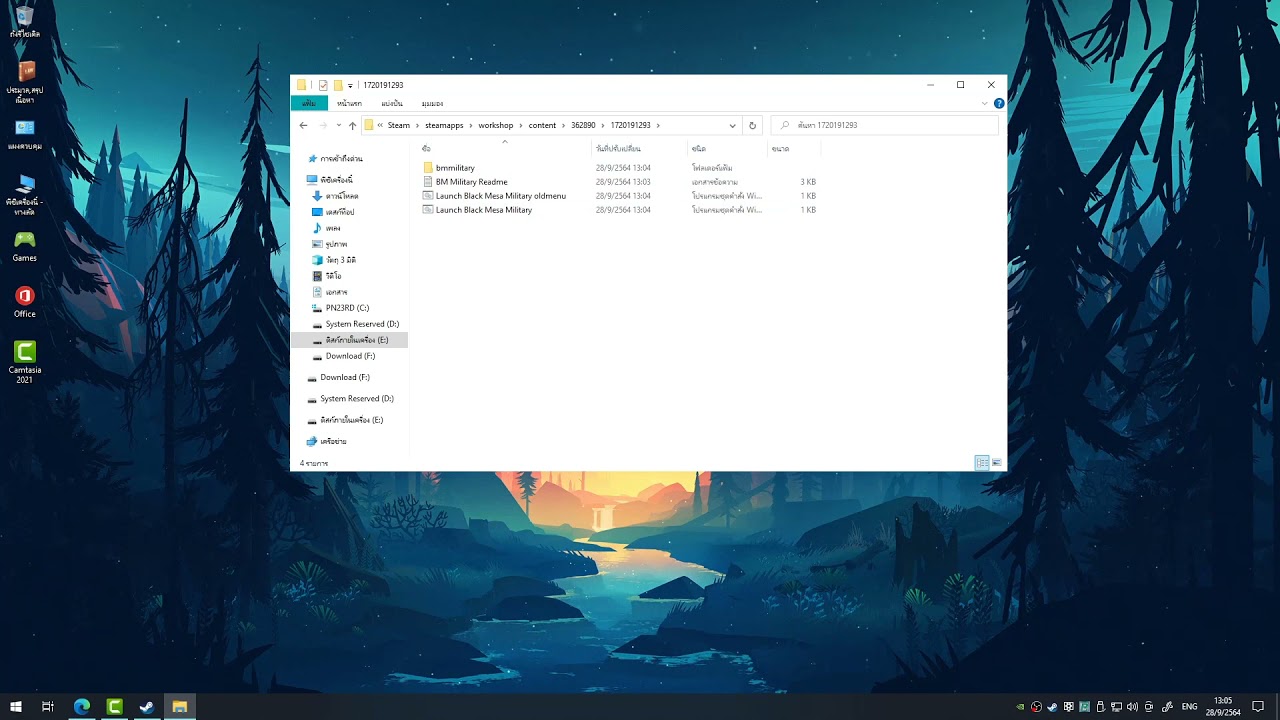Select the Launch Black Mesa Military oldmenu file
Screen dimensions: 1280x720
(x=500, y=196)
